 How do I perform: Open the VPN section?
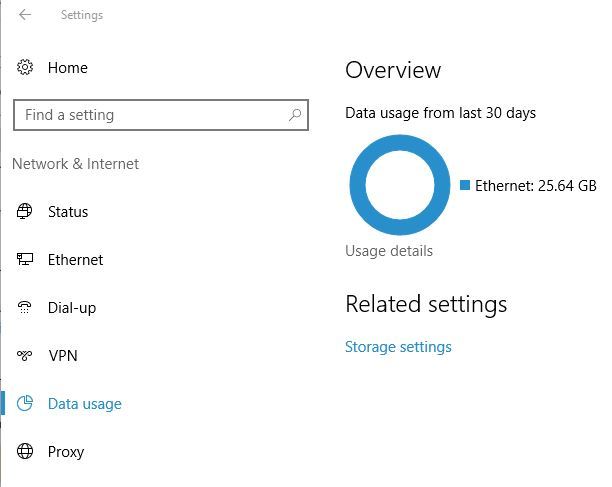pyautogui.click(x=62, y=356)
